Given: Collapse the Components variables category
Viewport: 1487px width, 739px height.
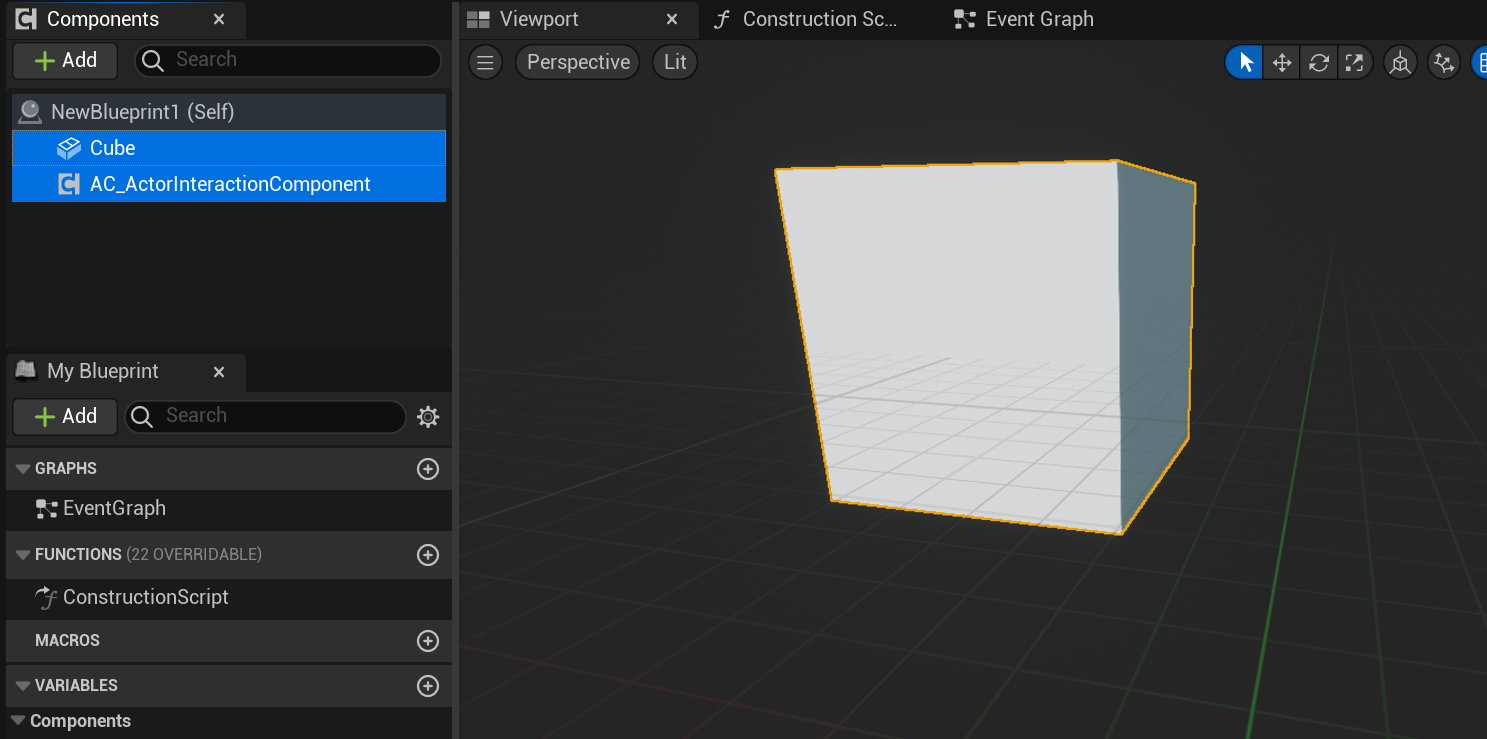Looking at the screenshot, I should coord(17,721).
